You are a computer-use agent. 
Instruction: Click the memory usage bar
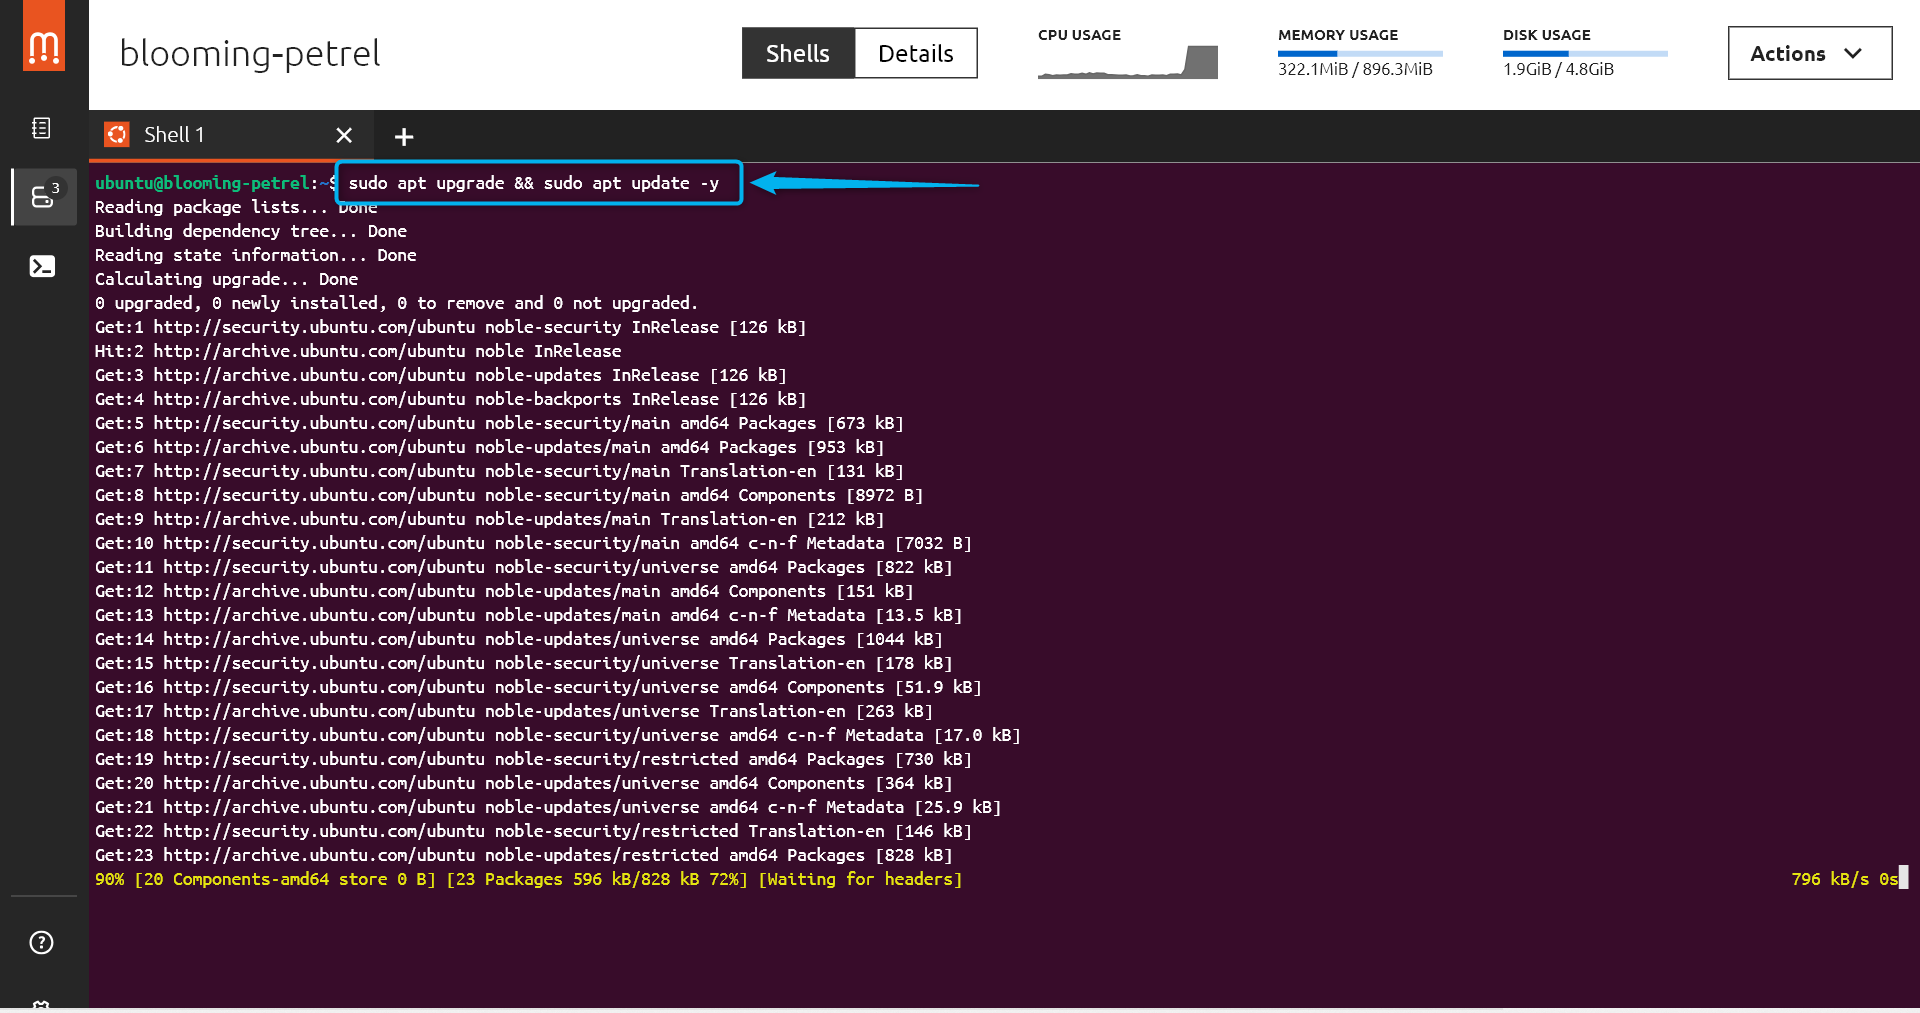point(1360,53)
